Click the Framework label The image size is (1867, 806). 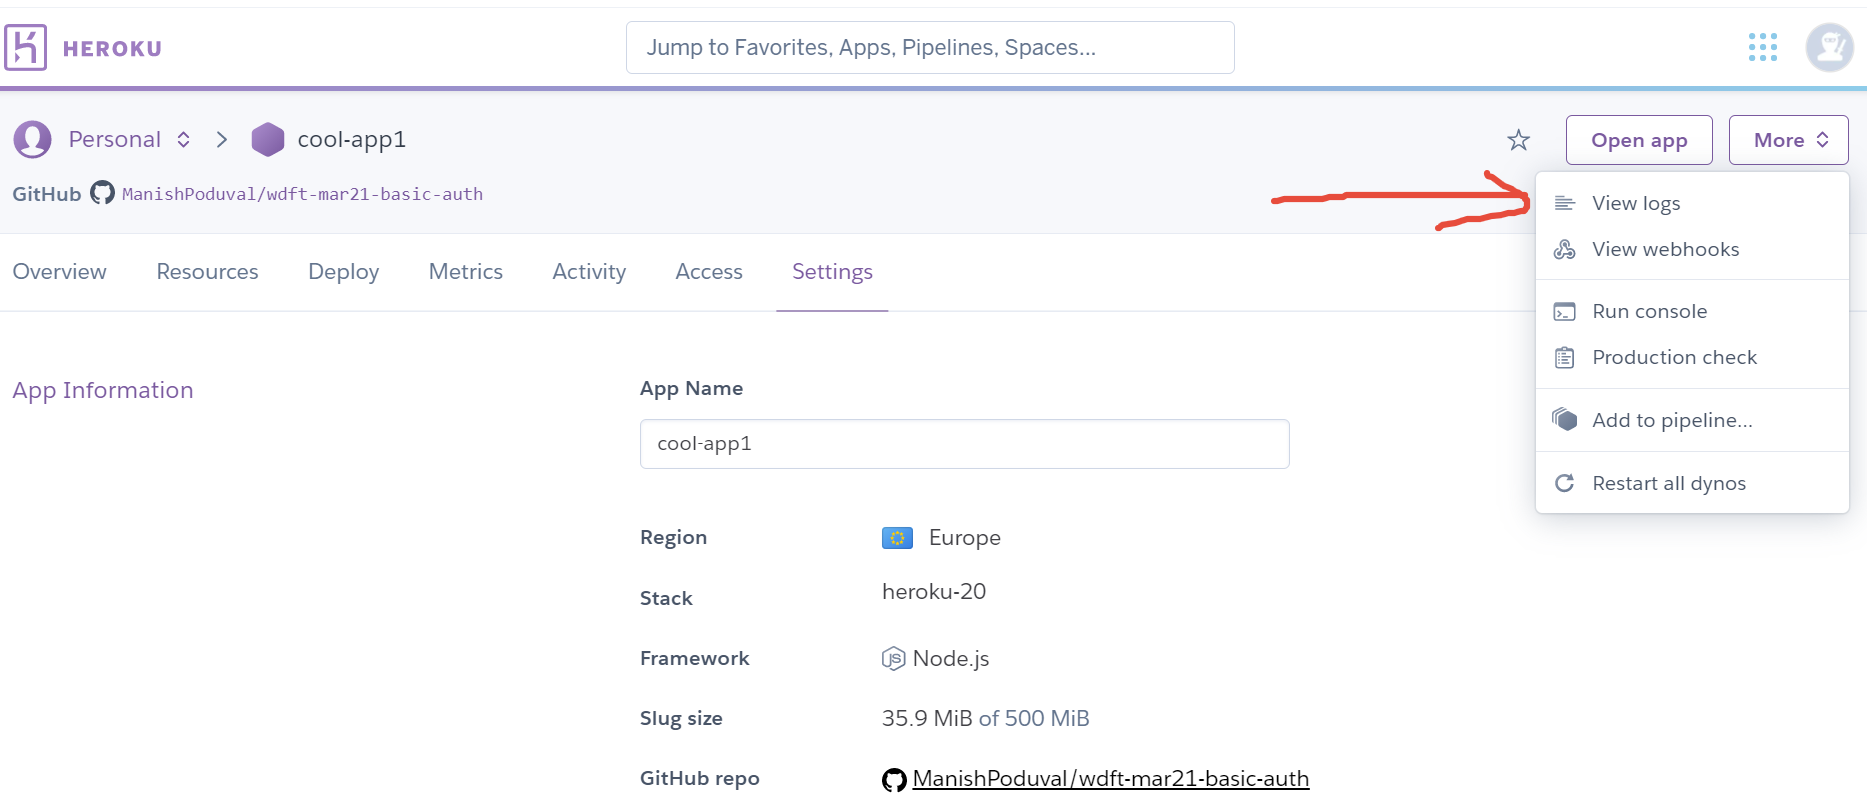coord(694,658)
